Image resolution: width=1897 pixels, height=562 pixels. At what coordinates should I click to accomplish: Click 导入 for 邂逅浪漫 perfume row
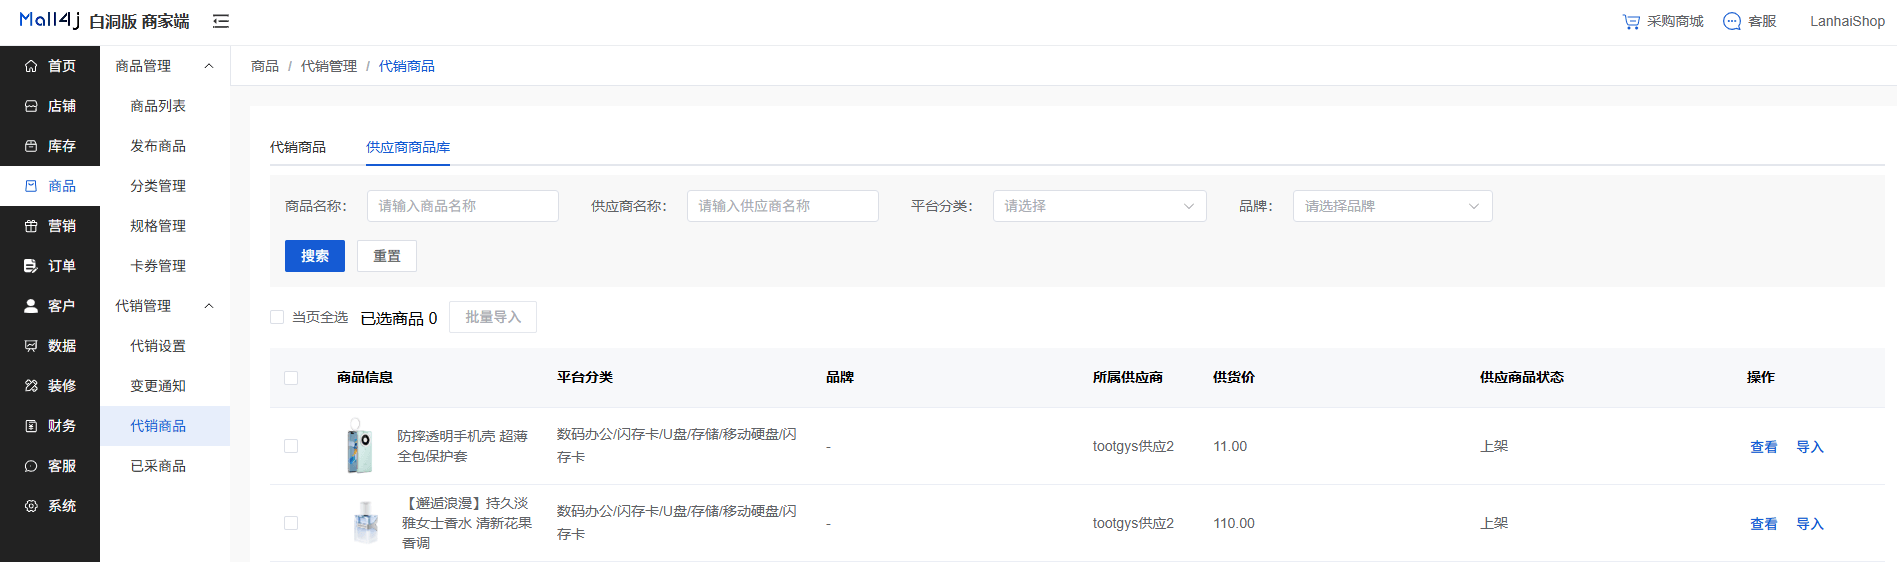coord(1810,524)
